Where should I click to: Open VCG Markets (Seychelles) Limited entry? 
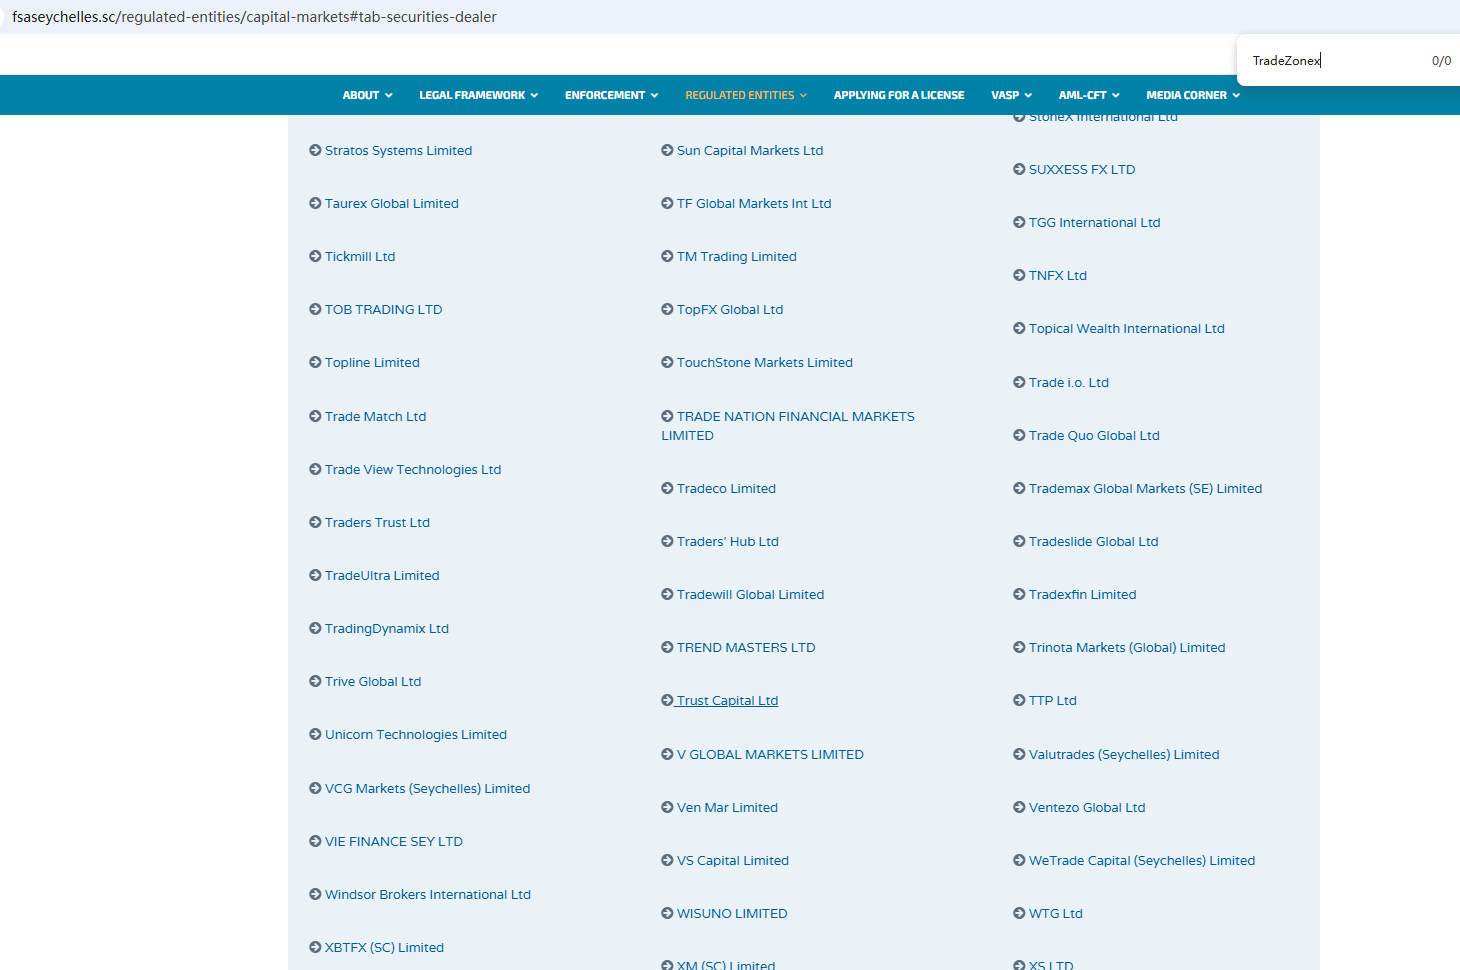(x=427, y=788)
